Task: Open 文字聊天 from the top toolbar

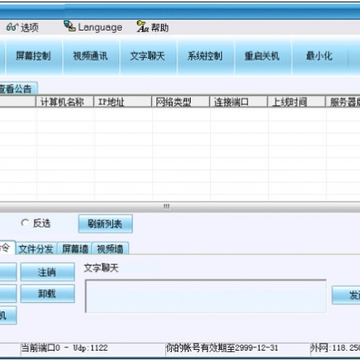Action: [x=148, y=56]
